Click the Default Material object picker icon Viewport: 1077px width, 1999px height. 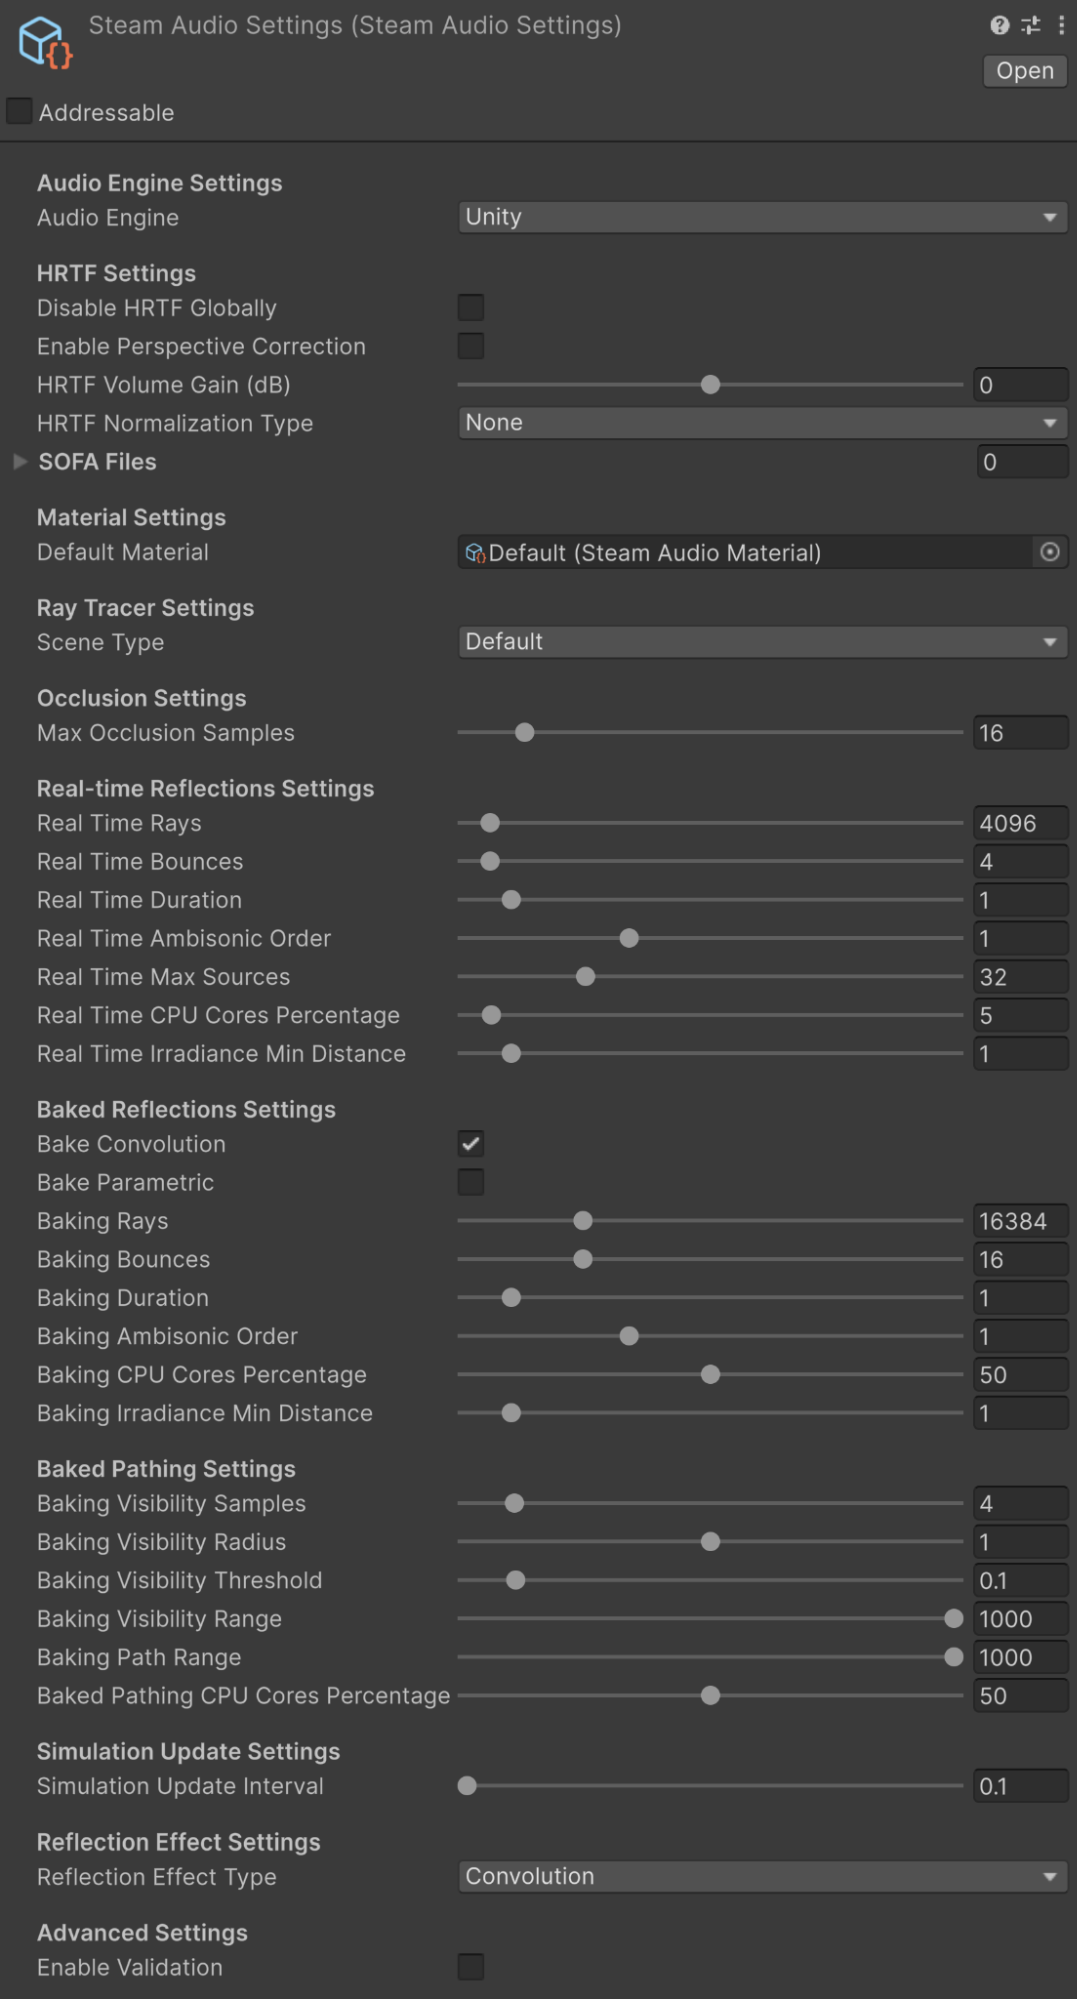pyautogui.click(x=1050, y=552)
